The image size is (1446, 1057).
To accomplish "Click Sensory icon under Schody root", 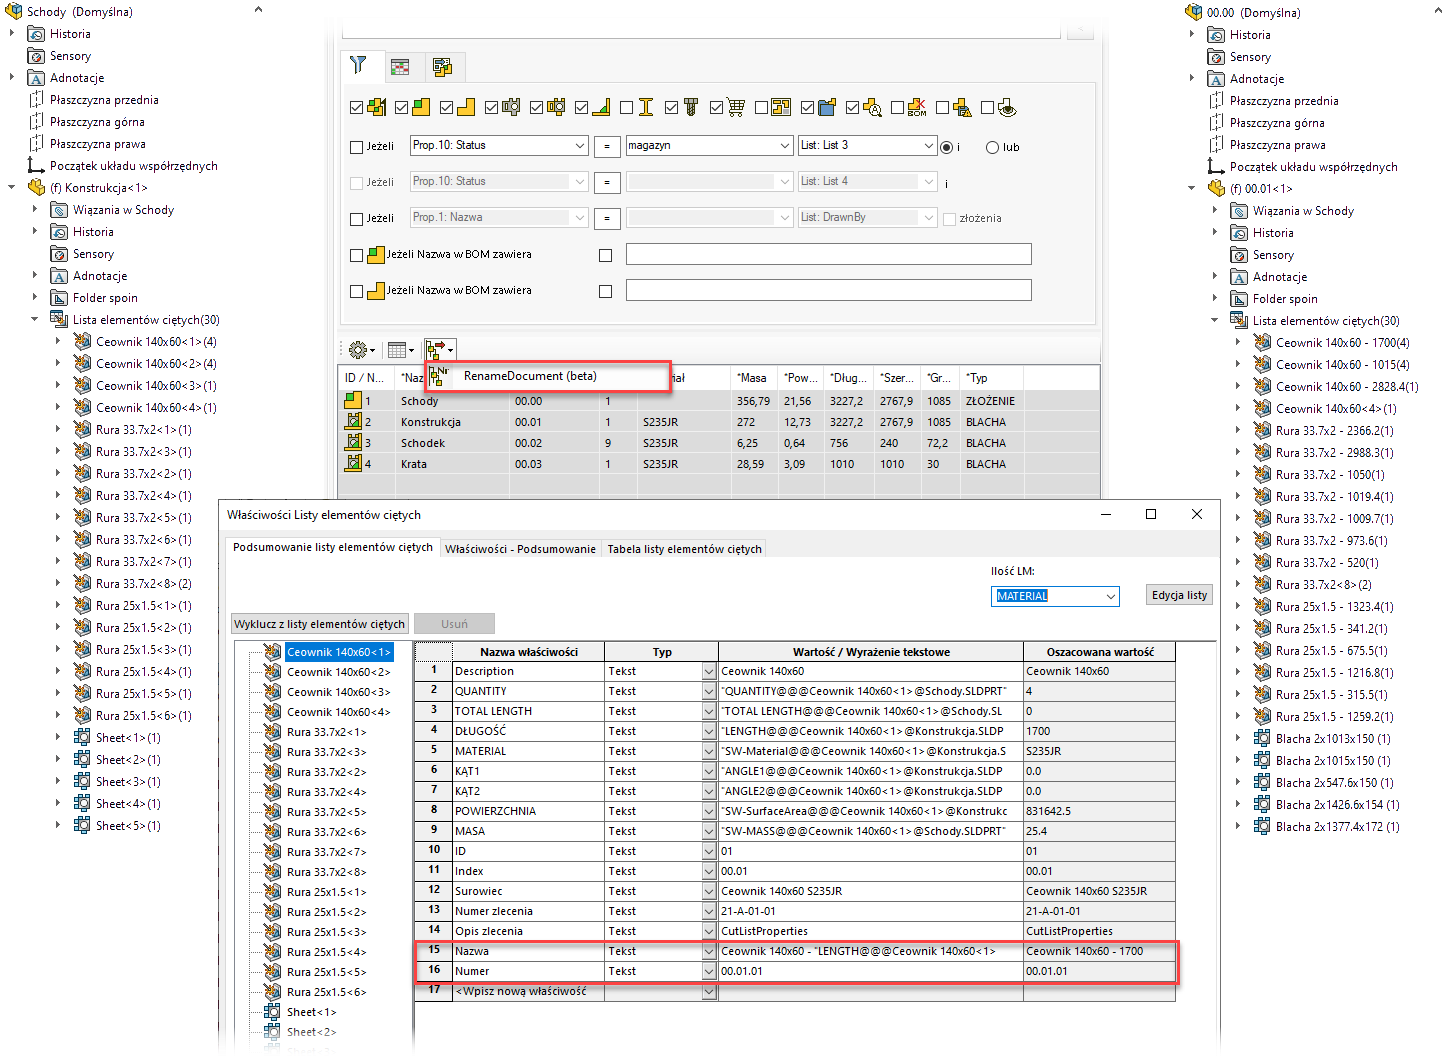I will tap(36, 56).
